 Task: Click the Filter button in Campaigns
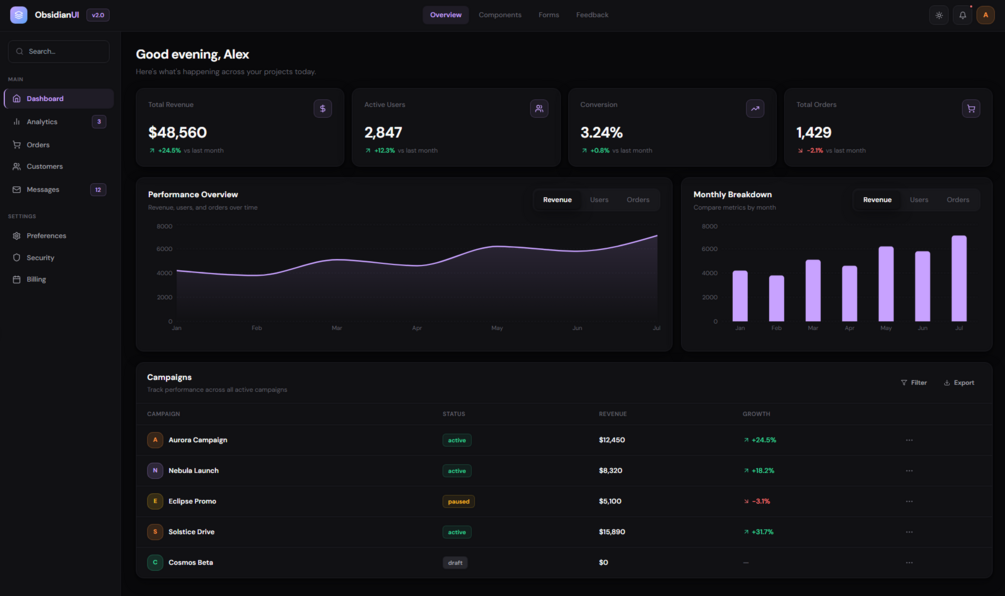click(x=913, y=383)
